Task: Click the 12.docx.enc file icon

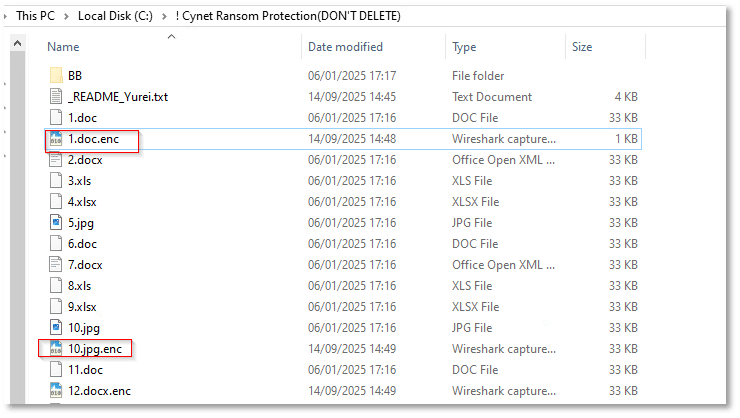Action: pyautogui.click(x=56, y=391)
